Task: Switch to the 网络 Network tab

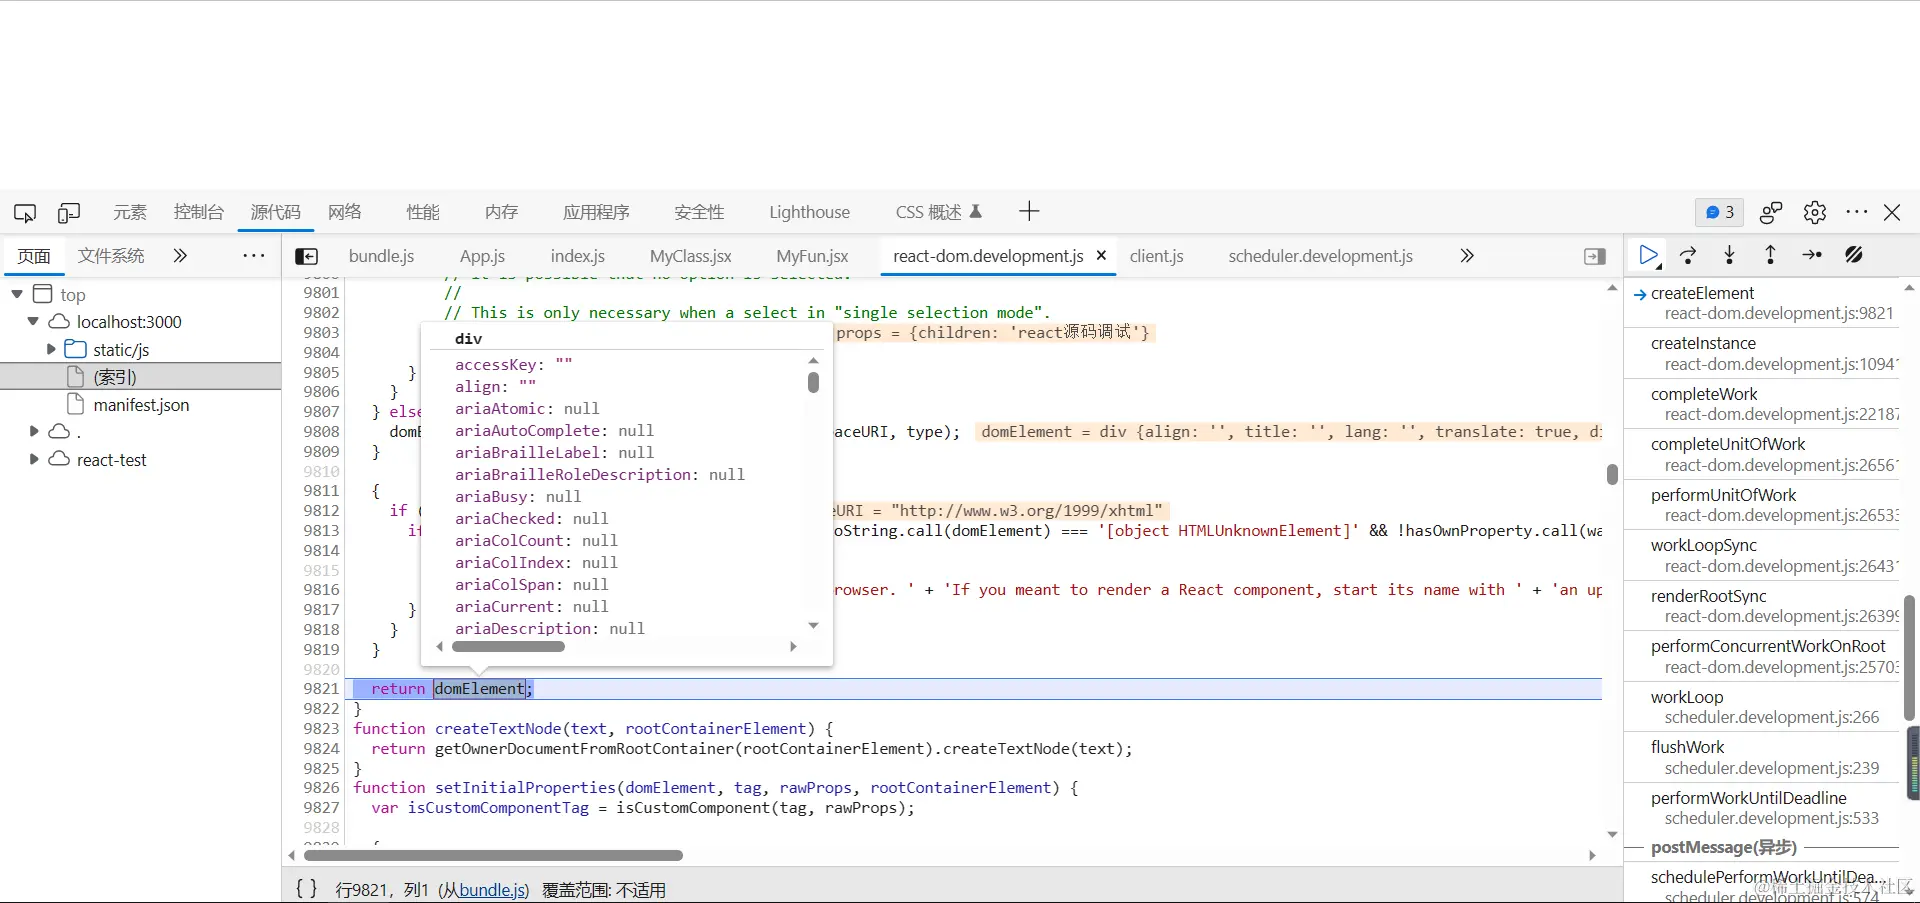Action: (x=345, y=212)
